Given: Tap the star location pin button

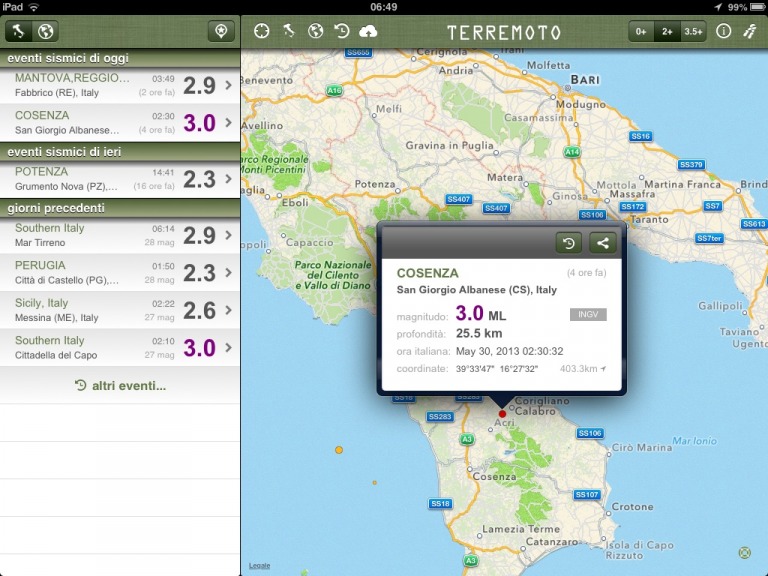Looking at the screenshot, I should (x=221, y=31).
